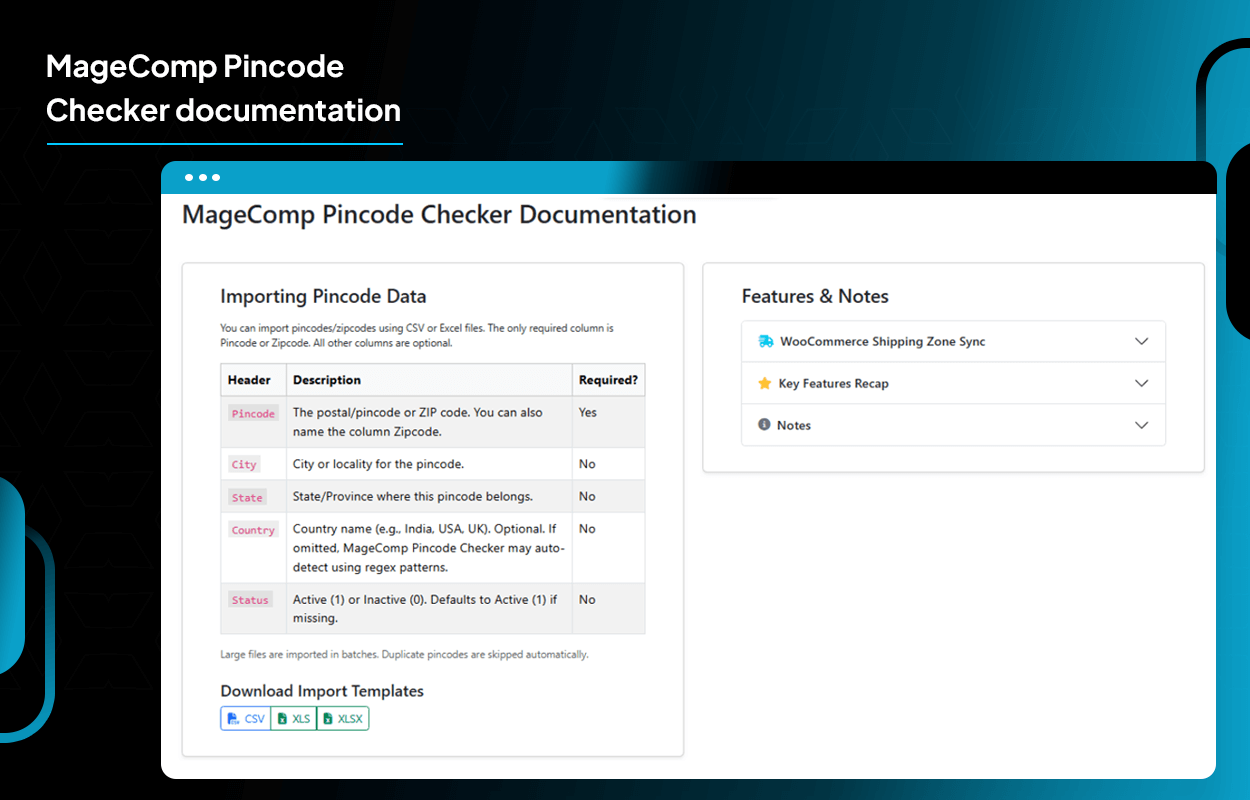Click the star icon next to Key Features Recap
Viewport: 1250px width, 800px height.
(766, 383)
